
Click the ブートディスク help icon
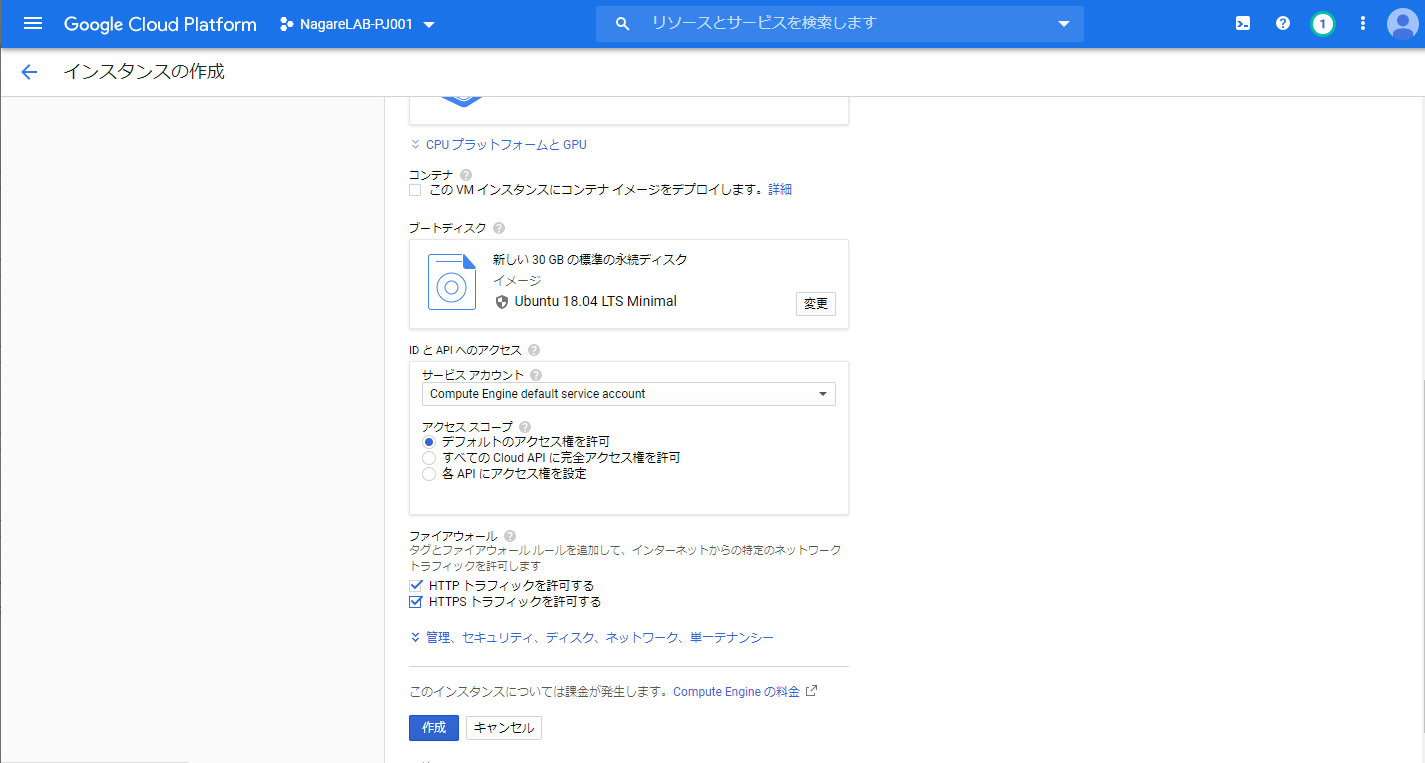499,228
